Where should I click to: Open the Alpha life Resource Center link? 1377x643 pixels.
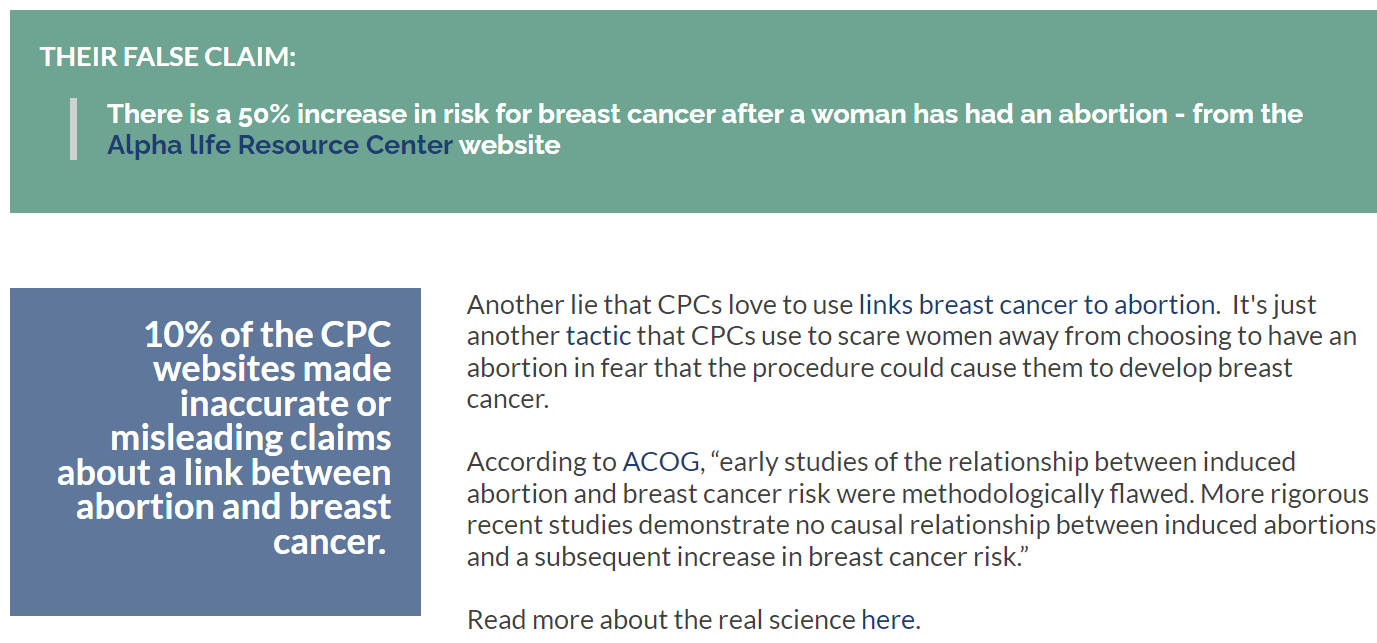coord(280,145)
